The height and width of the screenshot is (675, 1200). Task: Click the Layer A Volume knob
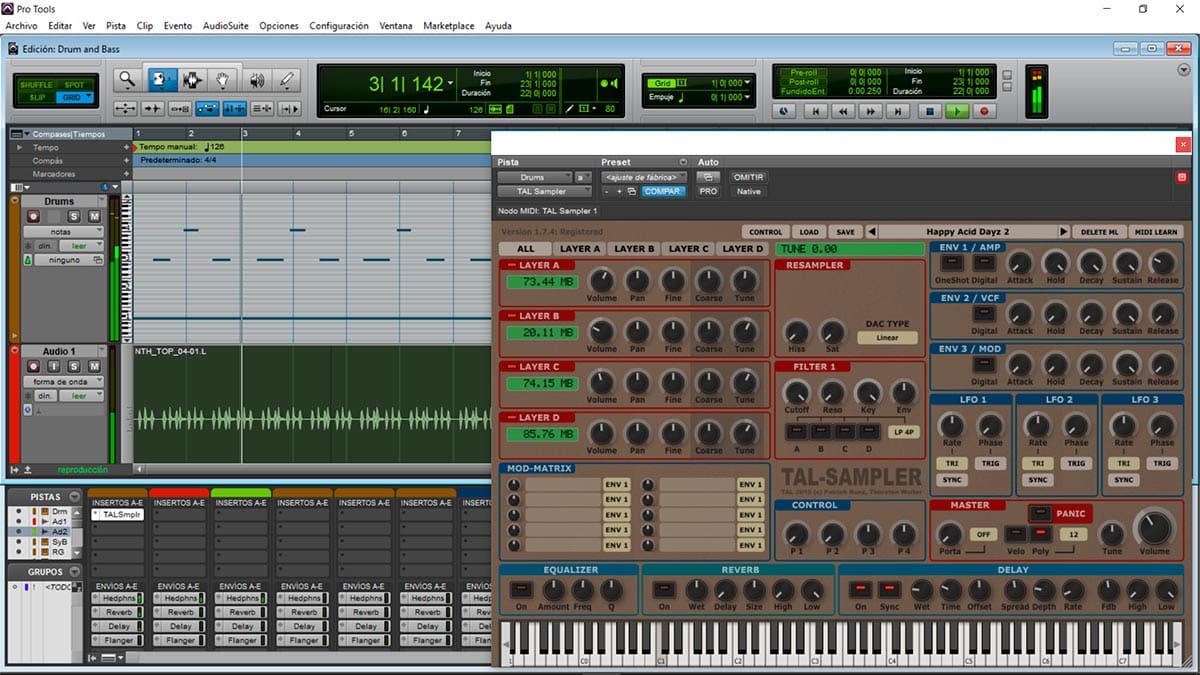602,281
